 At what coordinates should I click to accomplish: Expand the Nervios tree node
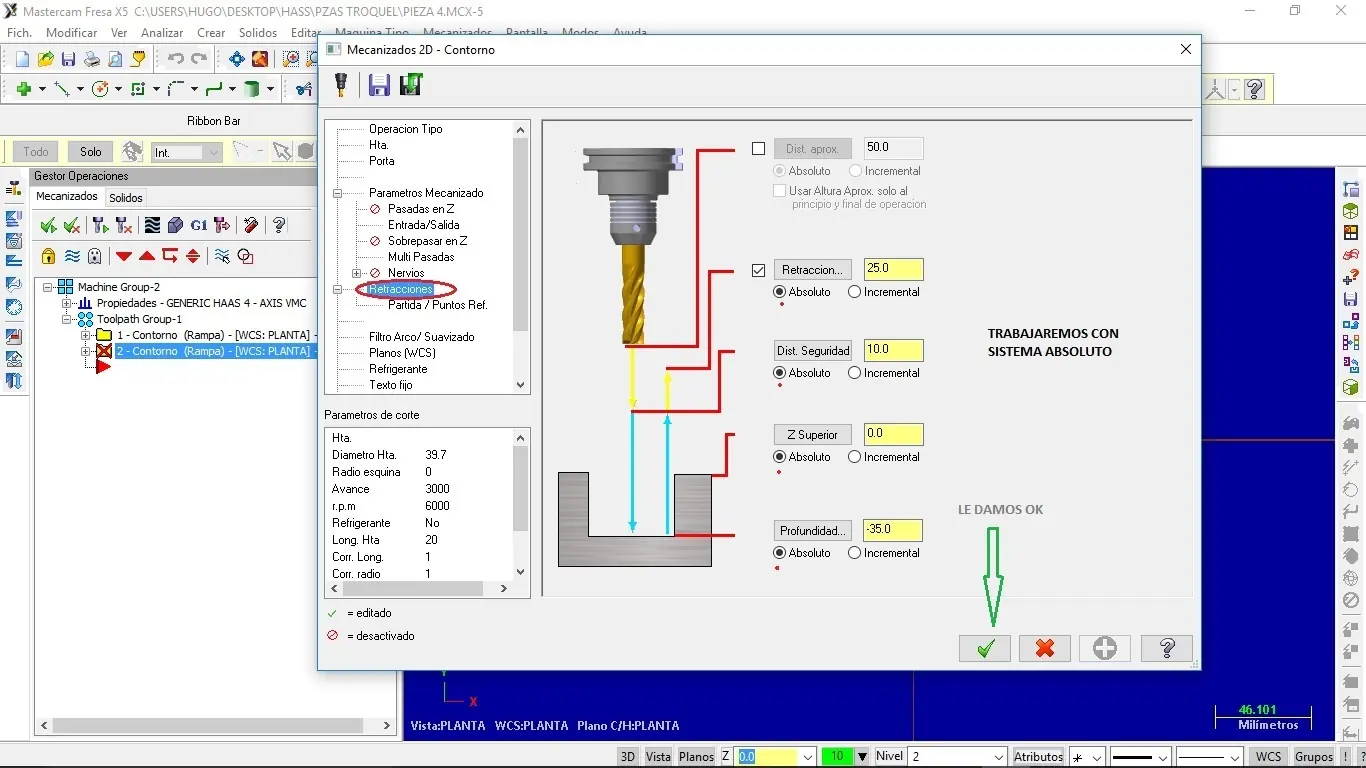click(357, 273)
